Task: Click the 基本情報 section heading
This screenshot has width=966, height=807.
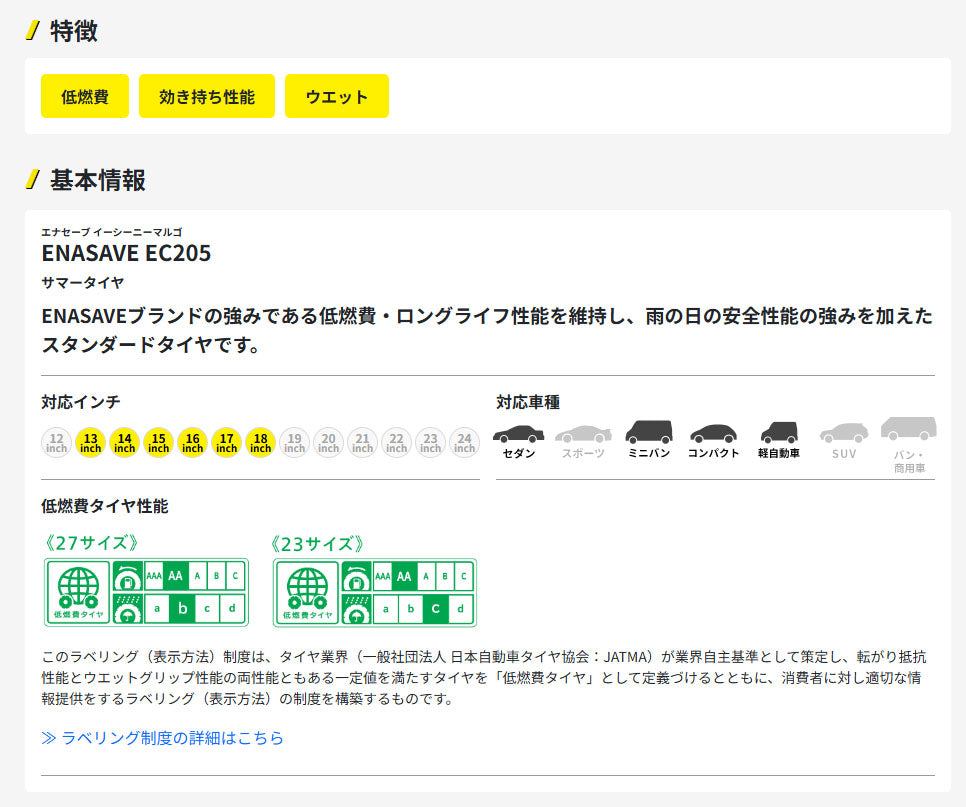Action: (98, 180)
